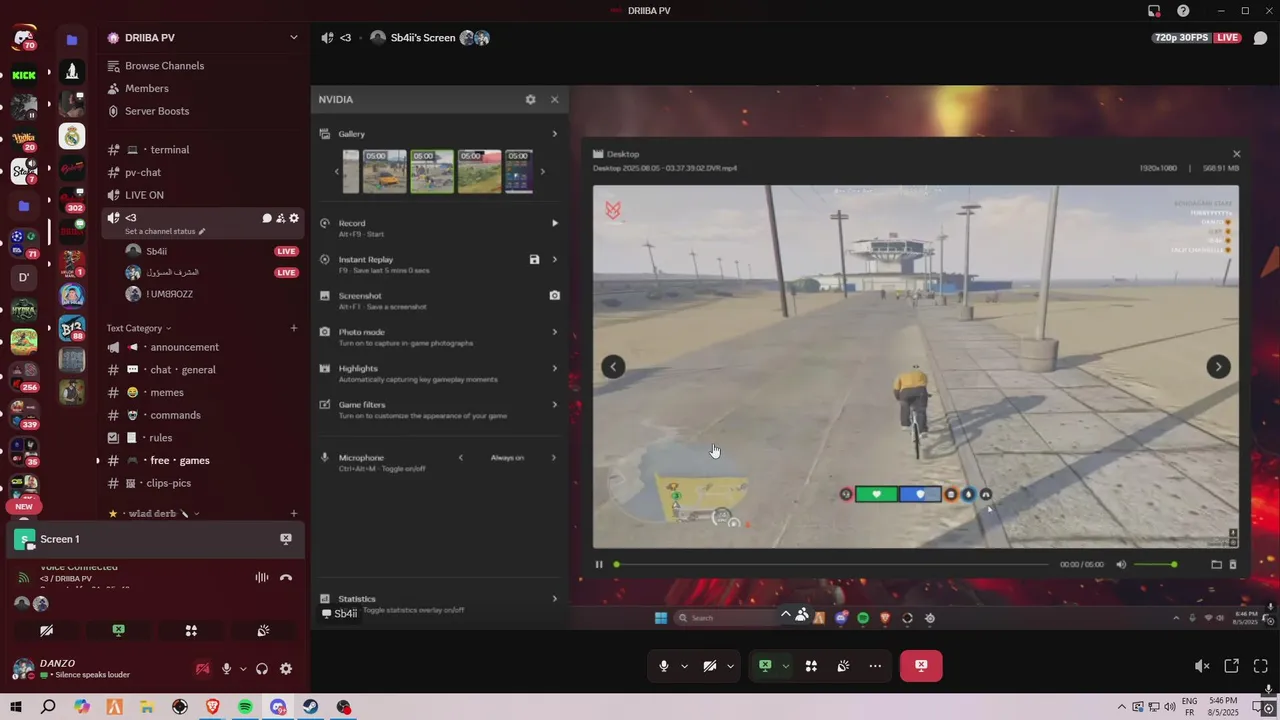This screenshot has height=720, width=1280.
Task: Open the Real Madrid crest server
Action: click(72, 135)
